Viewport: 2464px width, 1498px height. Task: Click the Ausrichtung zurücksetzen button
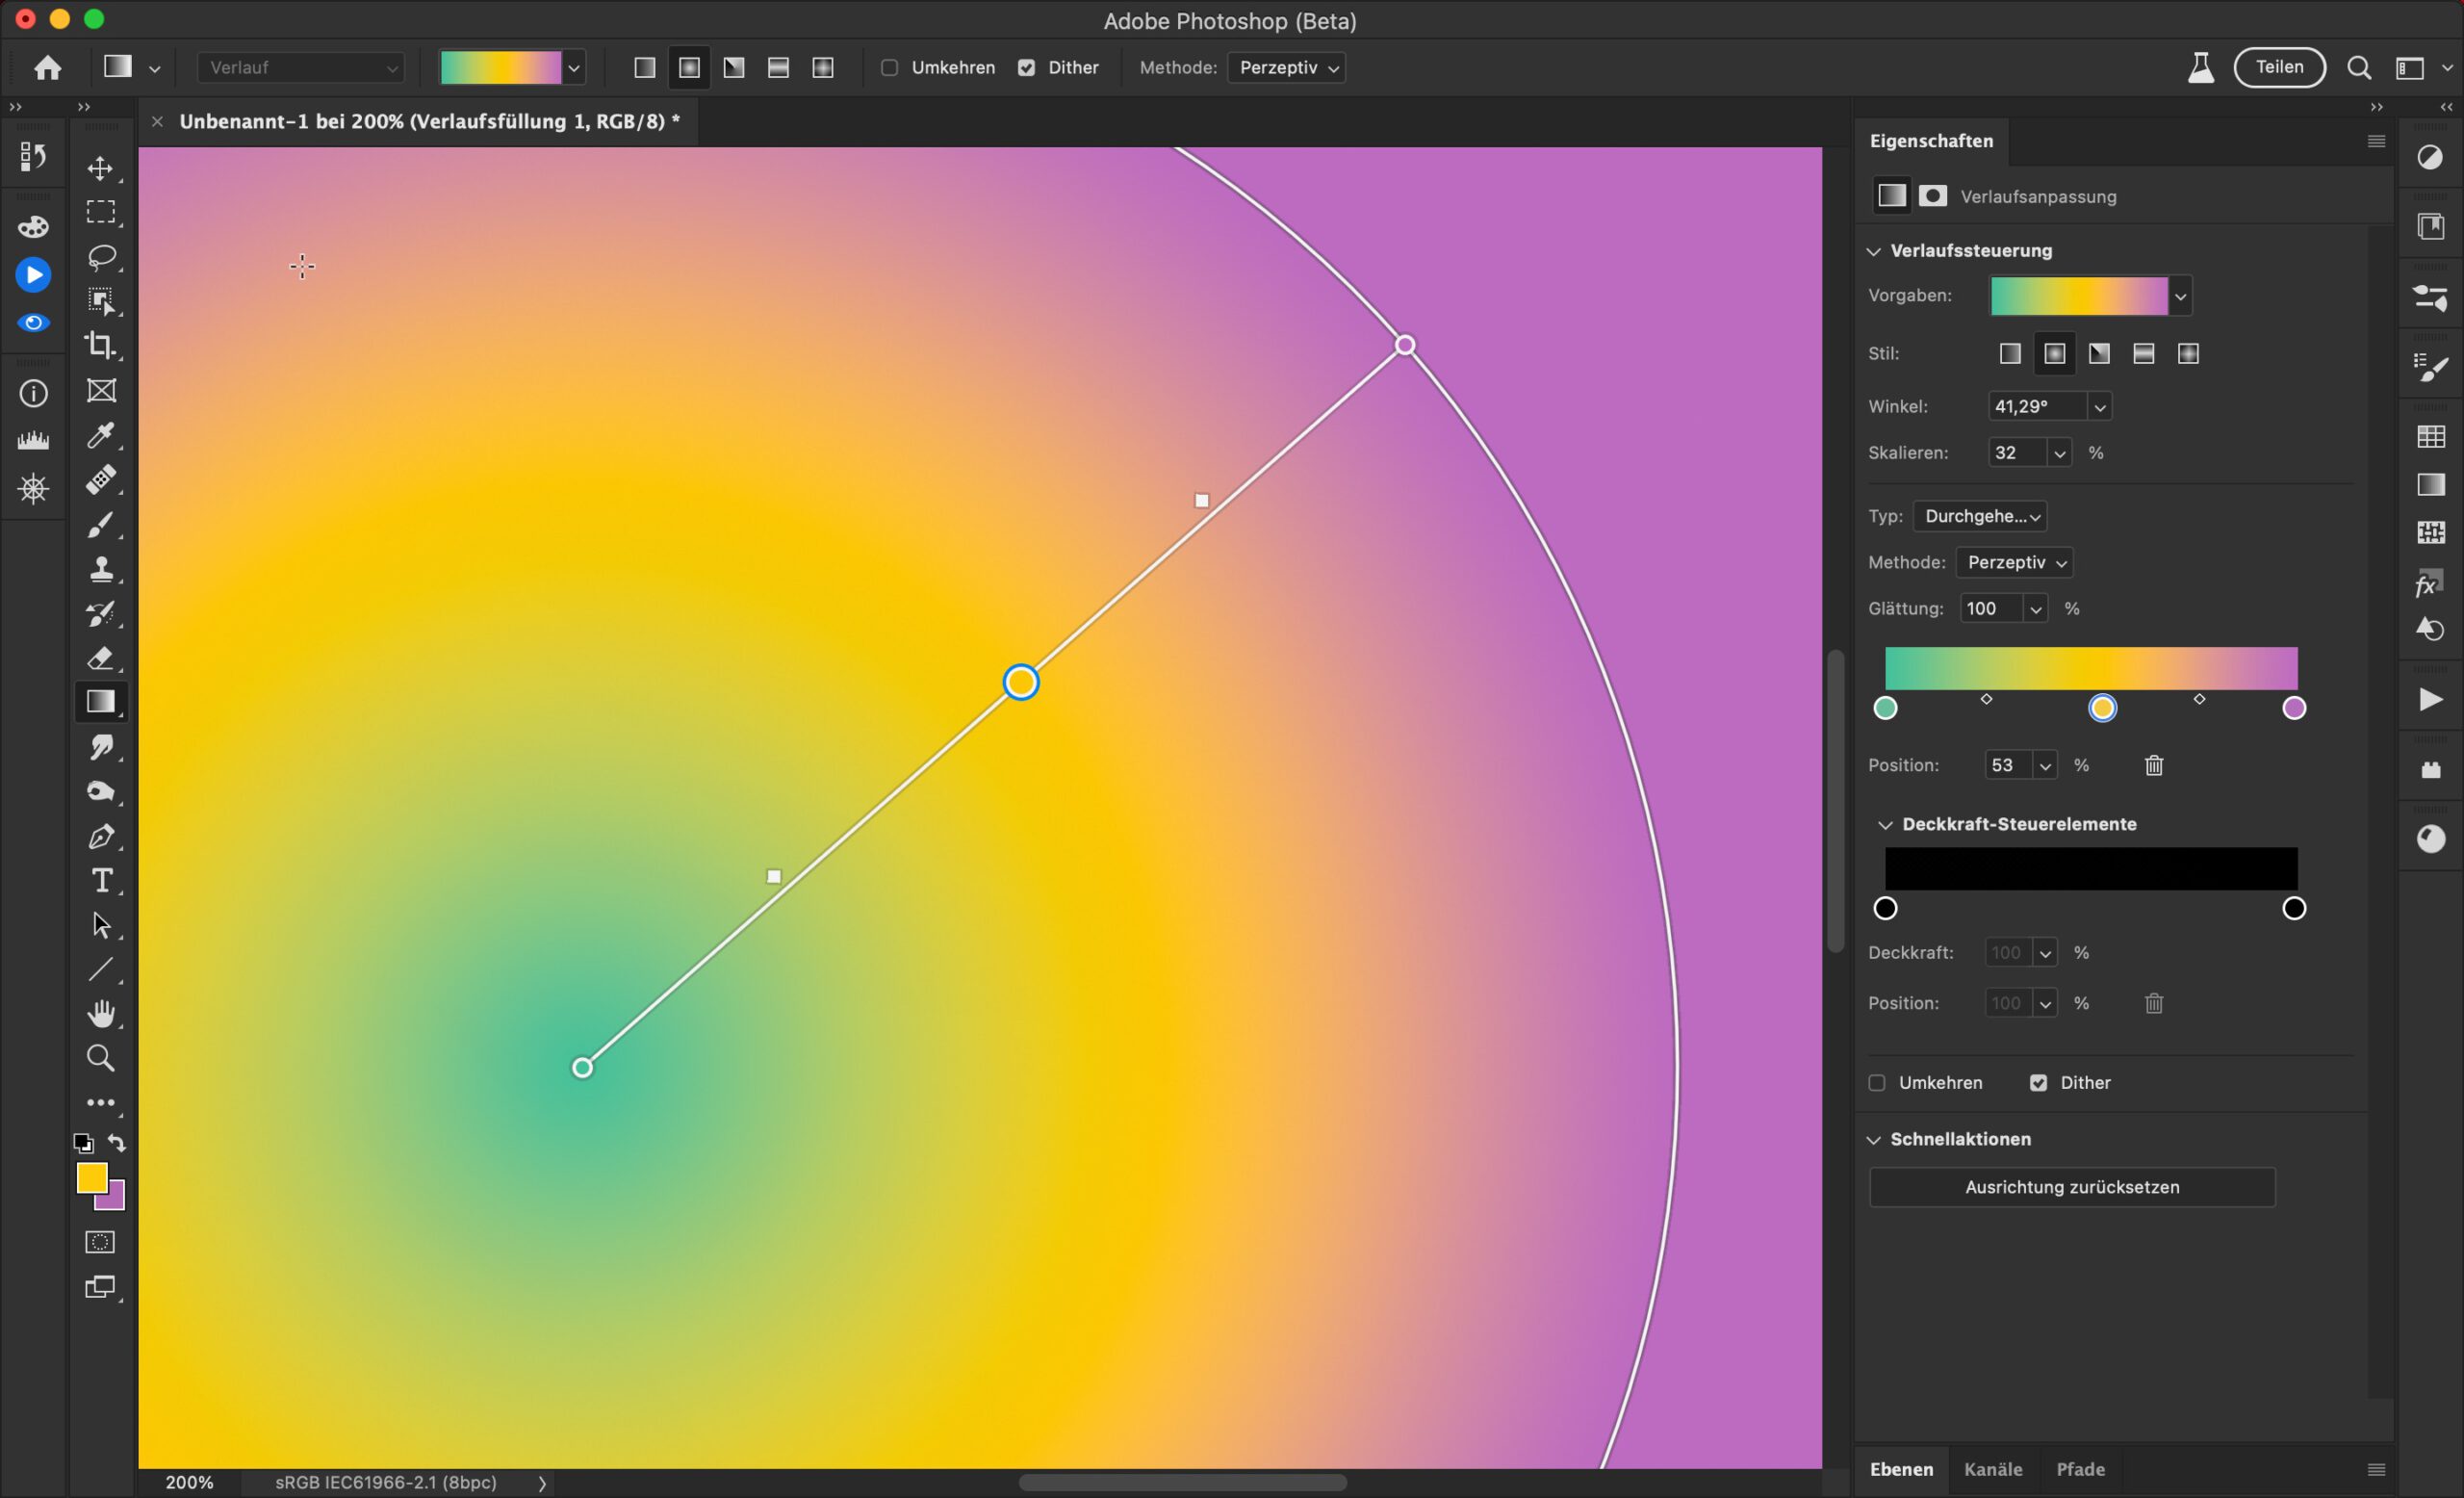pos(2072,1188)
